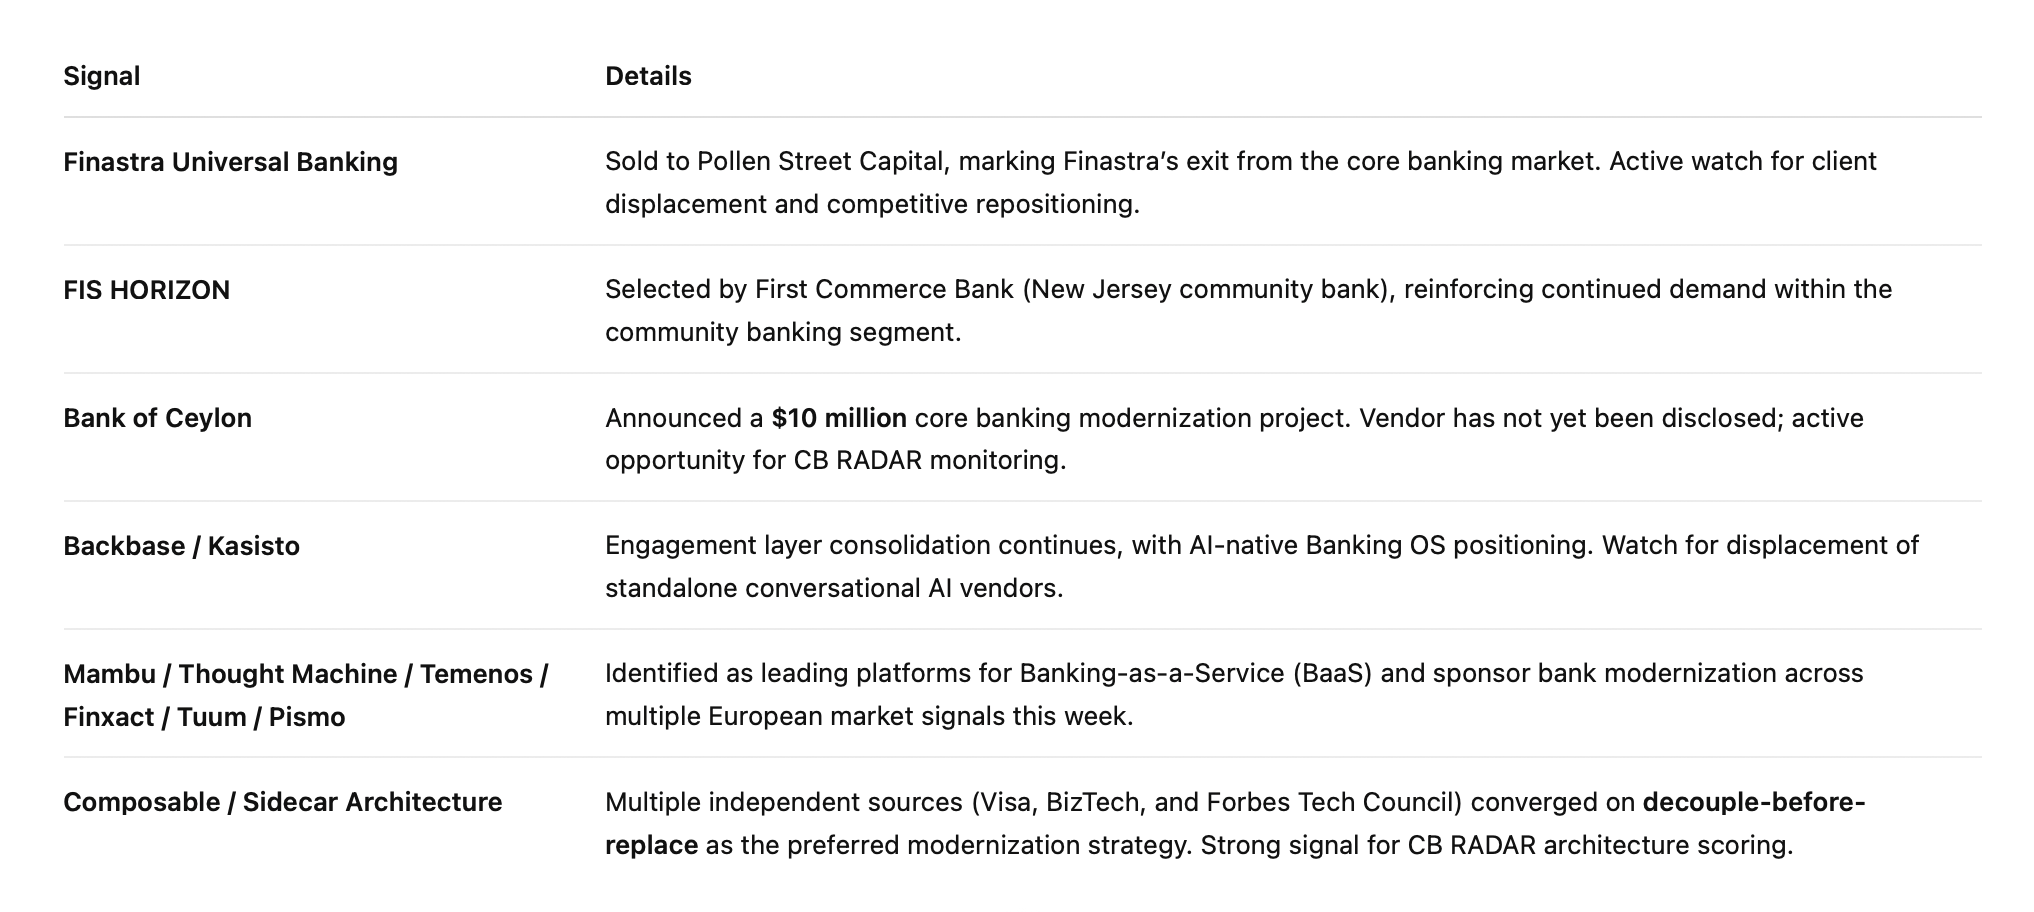Click the Finxact / Tuum / Pismo line
The height and width of the screenshot is (912, 2034).
pyautogui.click(x=204, y=717)
